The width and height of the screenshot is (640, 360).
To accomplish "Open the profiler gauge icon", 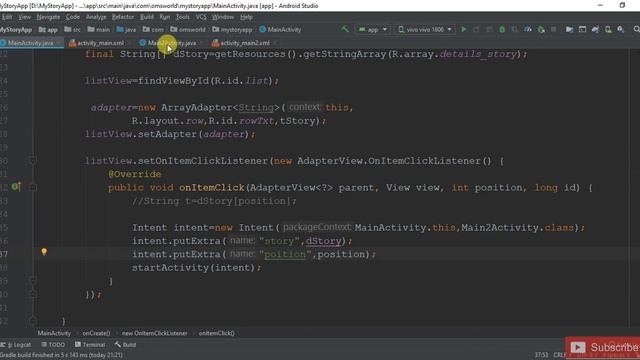I will pos(528,29).
